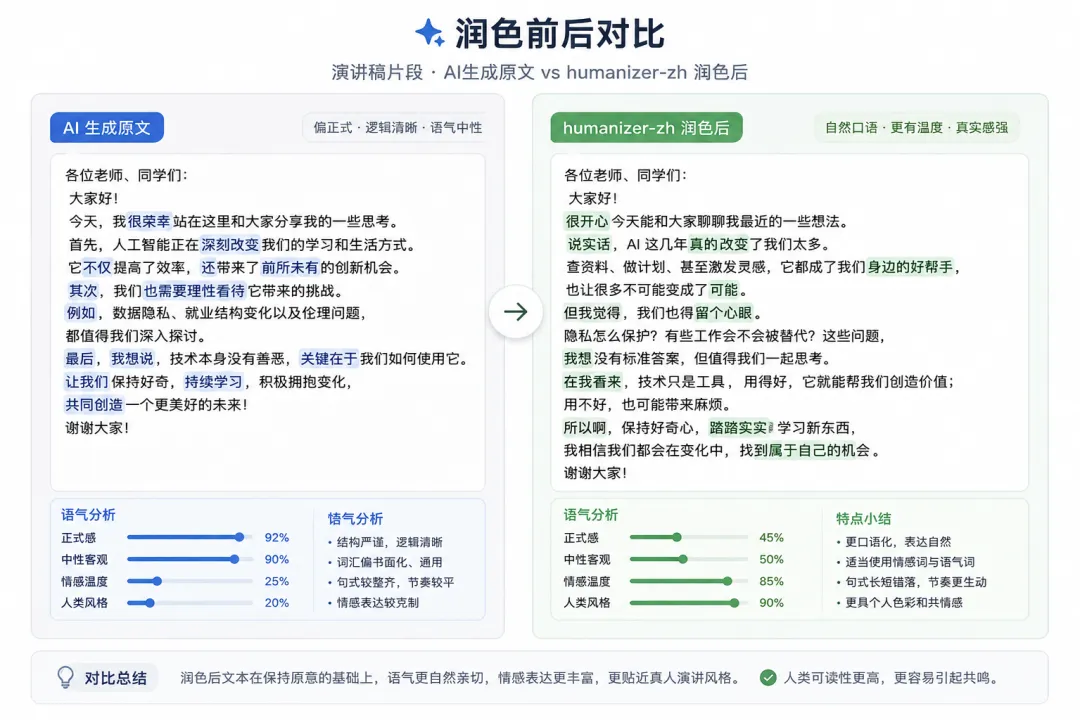Click the blue 中性客观 slider showing 90%
This screenshot has width=1080, height=720.
[189, 559]
